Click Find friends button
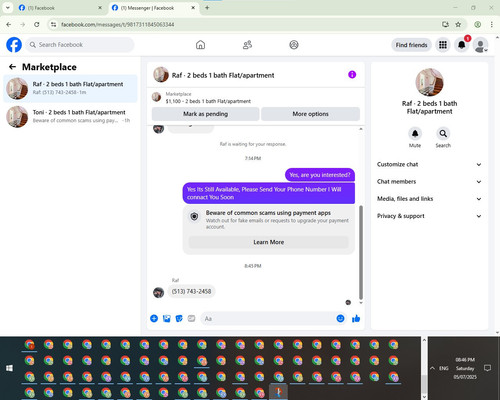Viewport: 500px width, 400px height. 411,45
